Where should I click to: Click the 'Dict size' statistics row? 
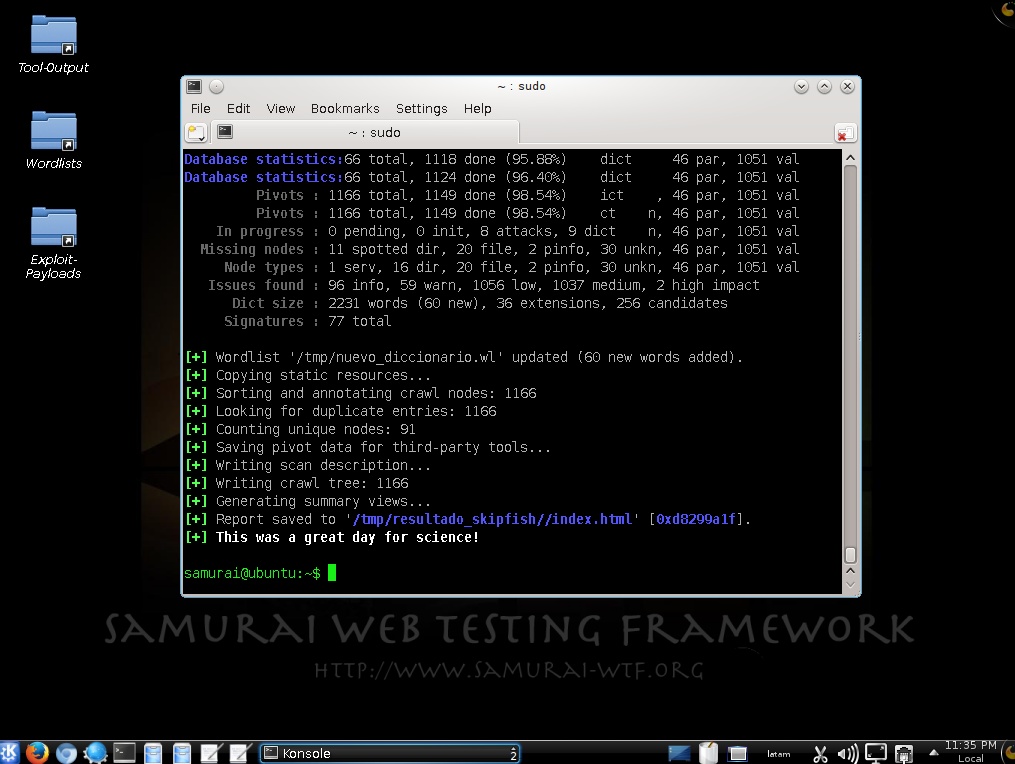tap(480, 304)
